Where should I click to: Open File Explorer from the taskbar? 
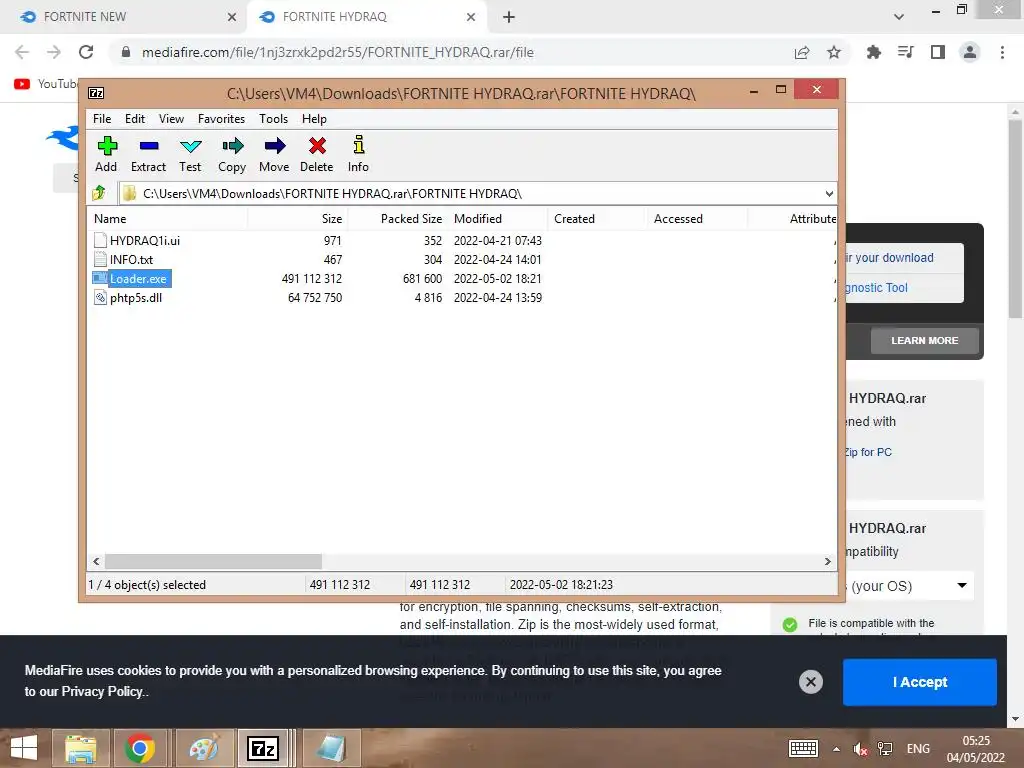pos(80,748)
